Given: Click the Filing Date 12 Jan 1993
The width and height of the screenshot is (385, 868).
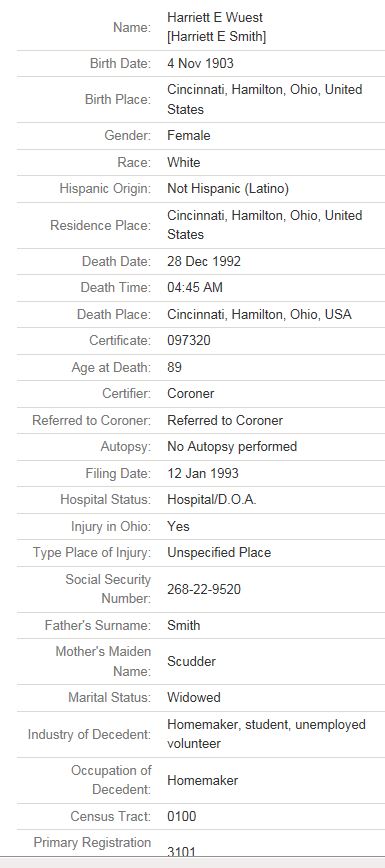Looking at the screenshot, I should tap(203, 473).
